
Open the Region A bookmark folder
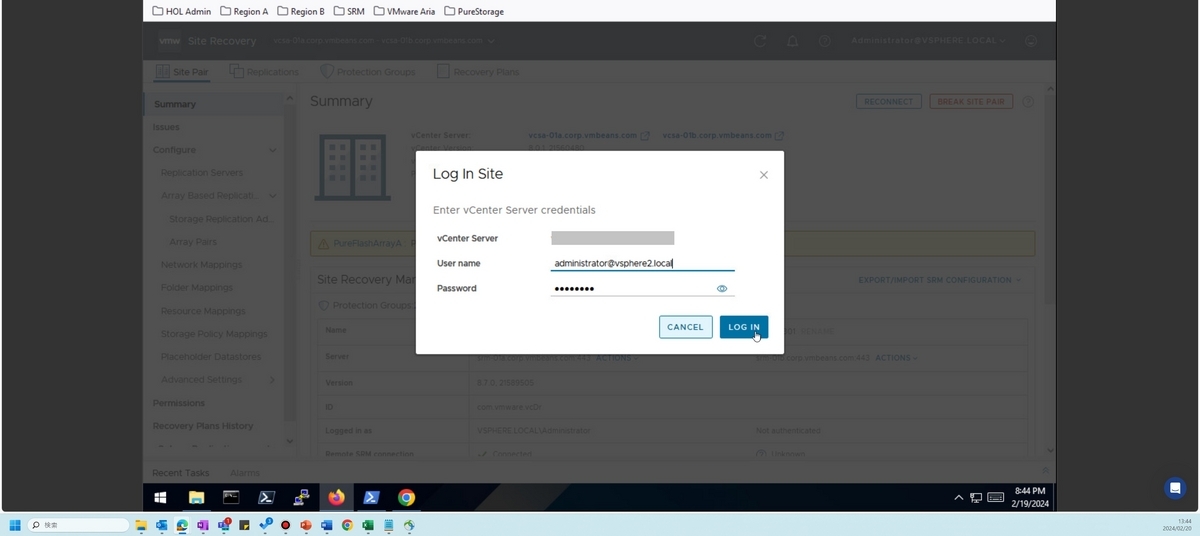[244, 12]
